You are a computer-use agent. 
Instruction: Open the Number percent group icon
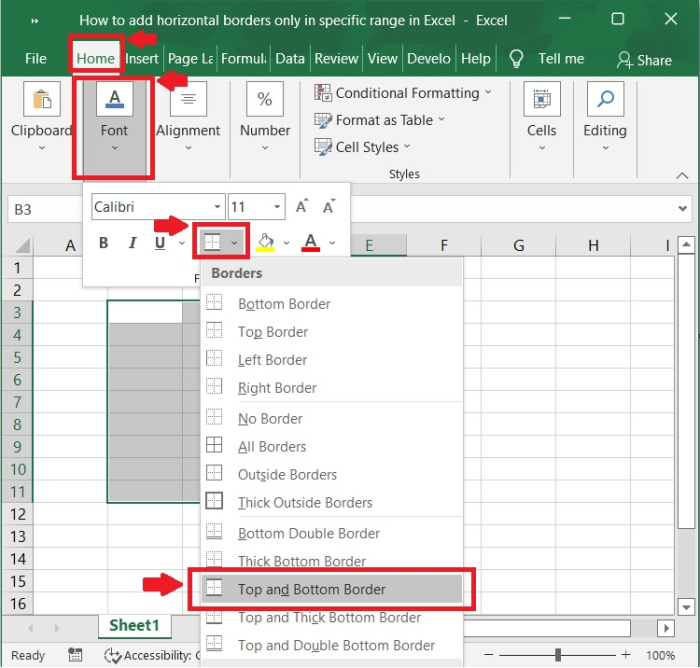pos(265,99)
